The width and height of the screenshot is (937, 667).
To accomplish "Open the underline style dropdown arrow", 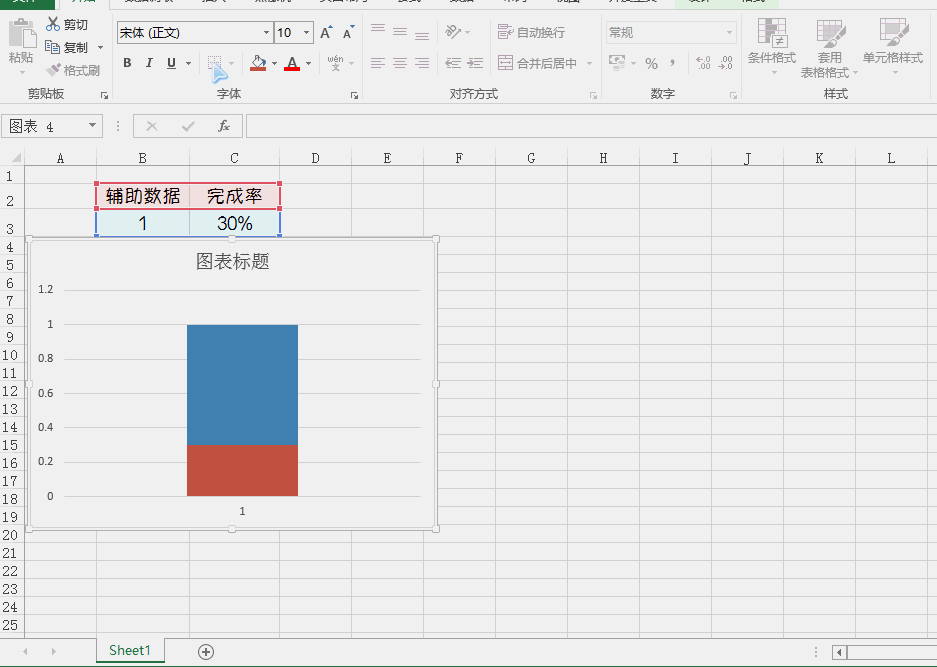I will [188, 63].
